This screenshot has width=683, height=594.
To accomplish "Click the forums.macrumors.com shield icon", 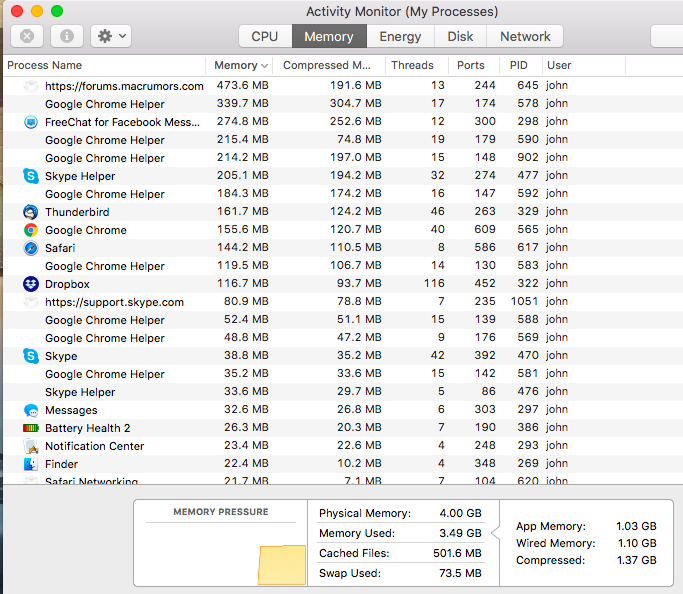I will (x=30, y=86).
